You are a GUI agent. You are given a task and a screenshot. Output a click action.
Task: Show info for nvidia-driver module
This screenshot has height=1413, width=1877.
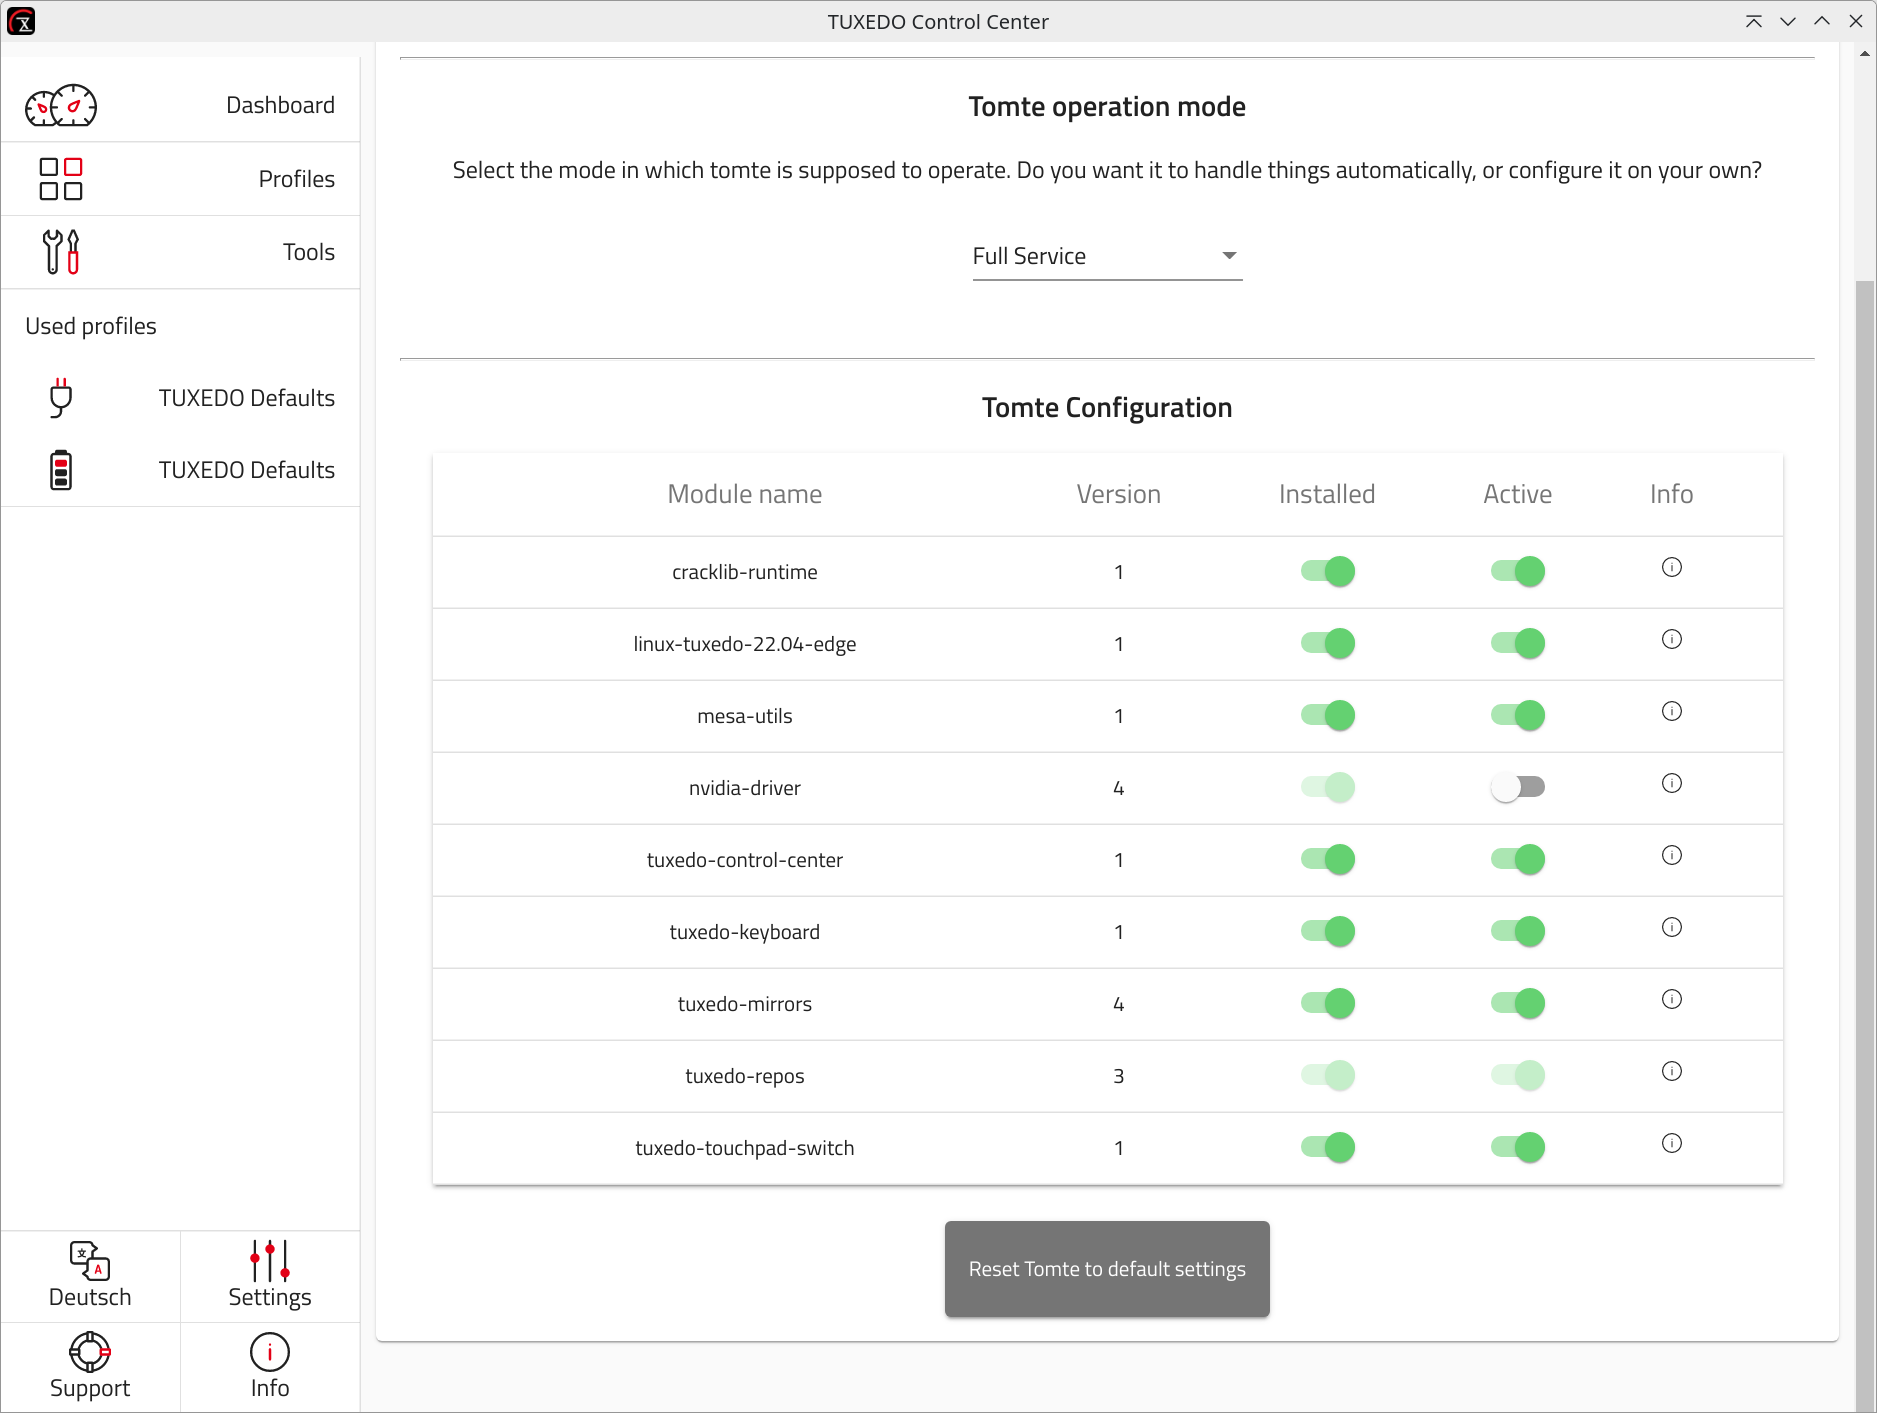coord(1672,783)
